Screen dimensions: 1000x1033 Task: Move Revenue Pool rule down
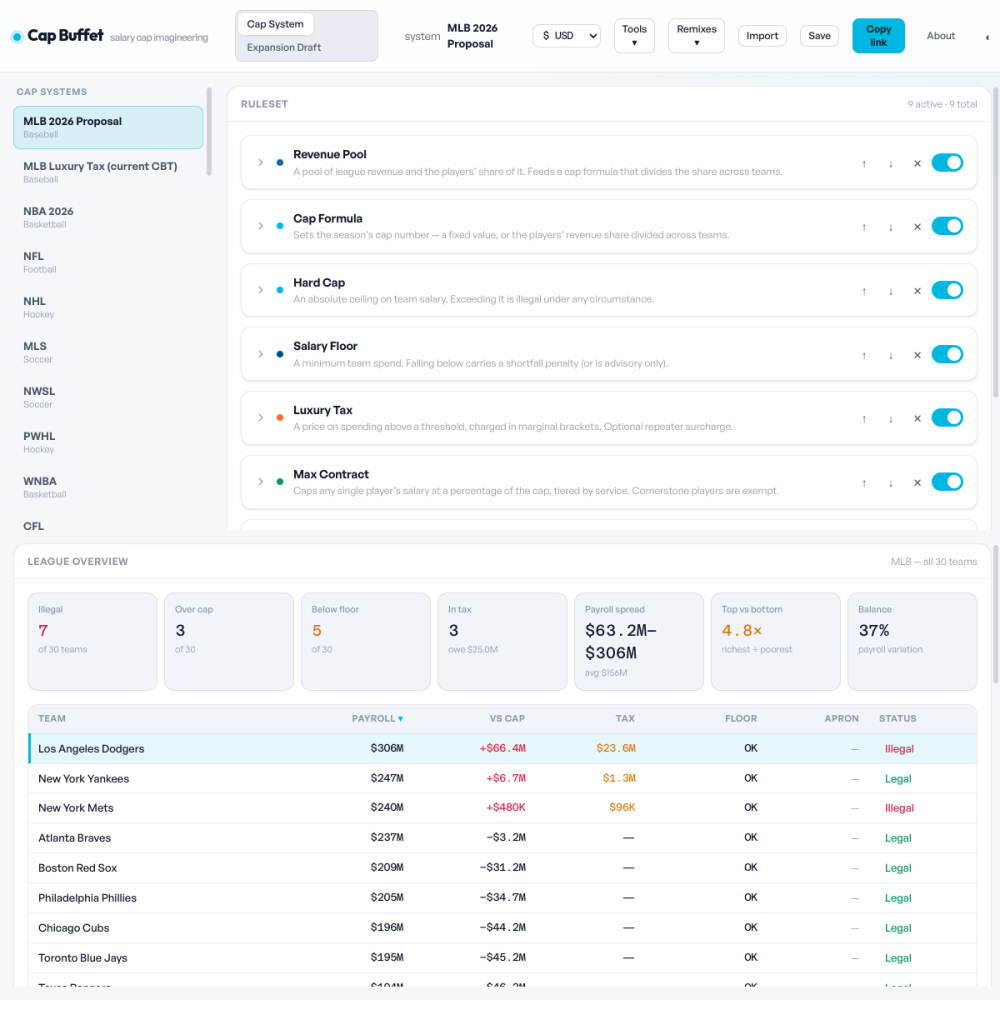tap(891, 163)
